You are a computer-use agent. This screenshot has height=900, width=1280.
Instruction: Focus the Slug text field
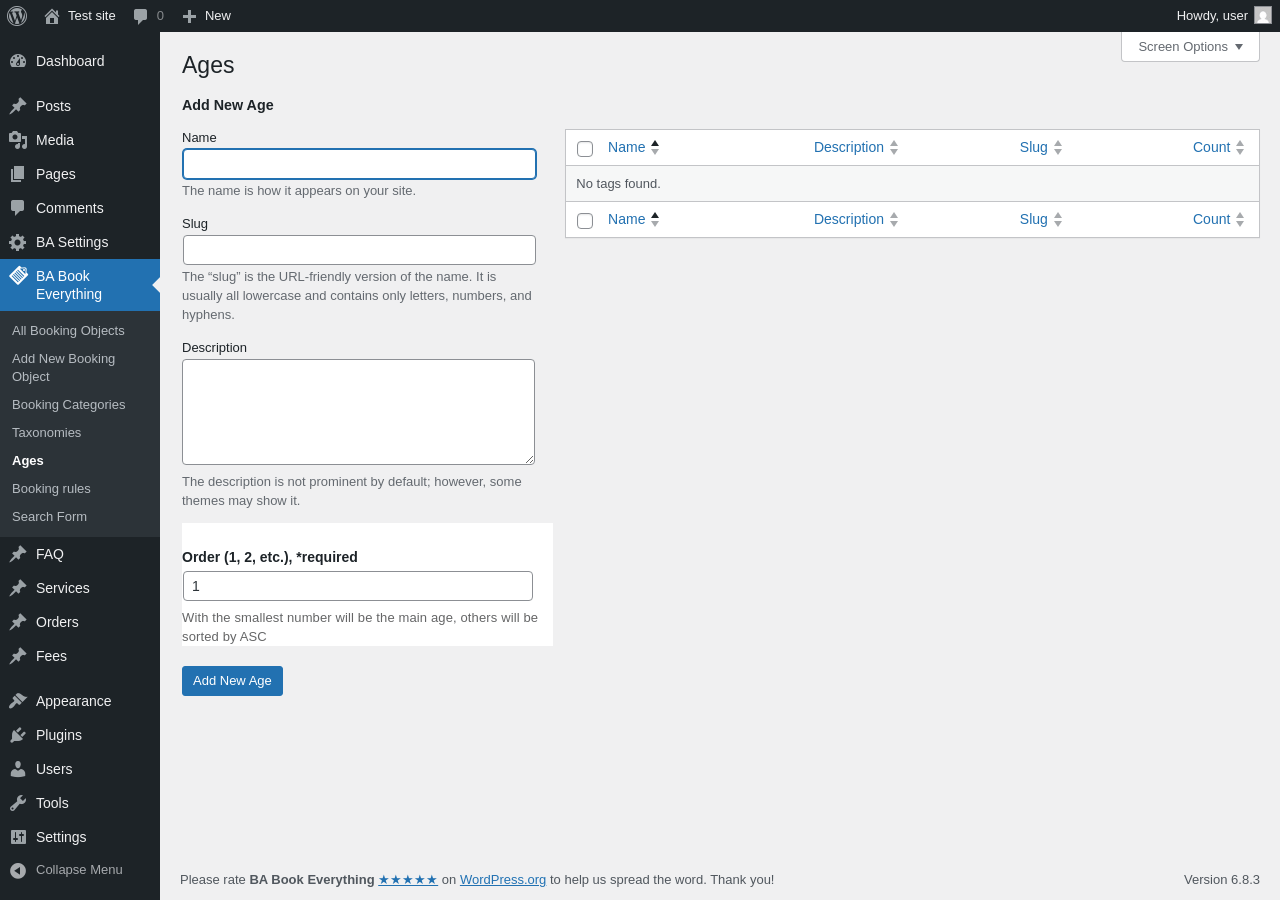[359, 250]
